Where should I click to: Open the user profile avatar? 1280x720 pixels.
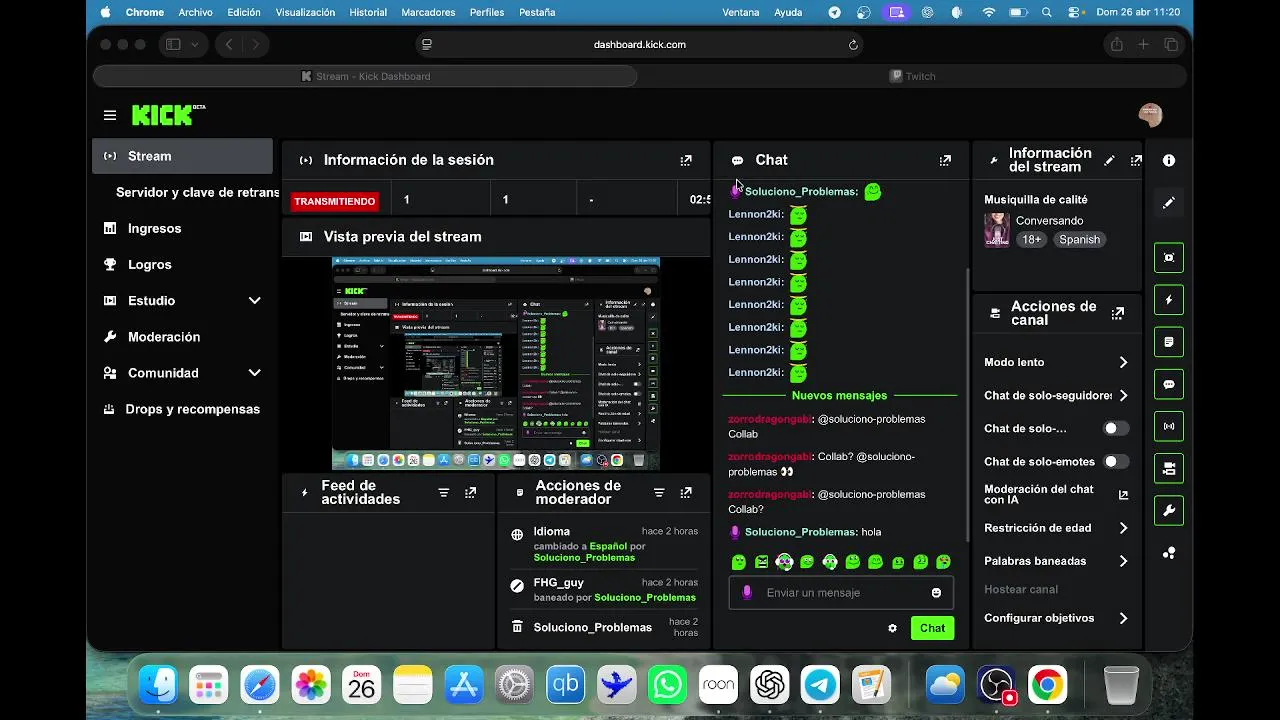pyautogui.click(x=1150, y=115)
